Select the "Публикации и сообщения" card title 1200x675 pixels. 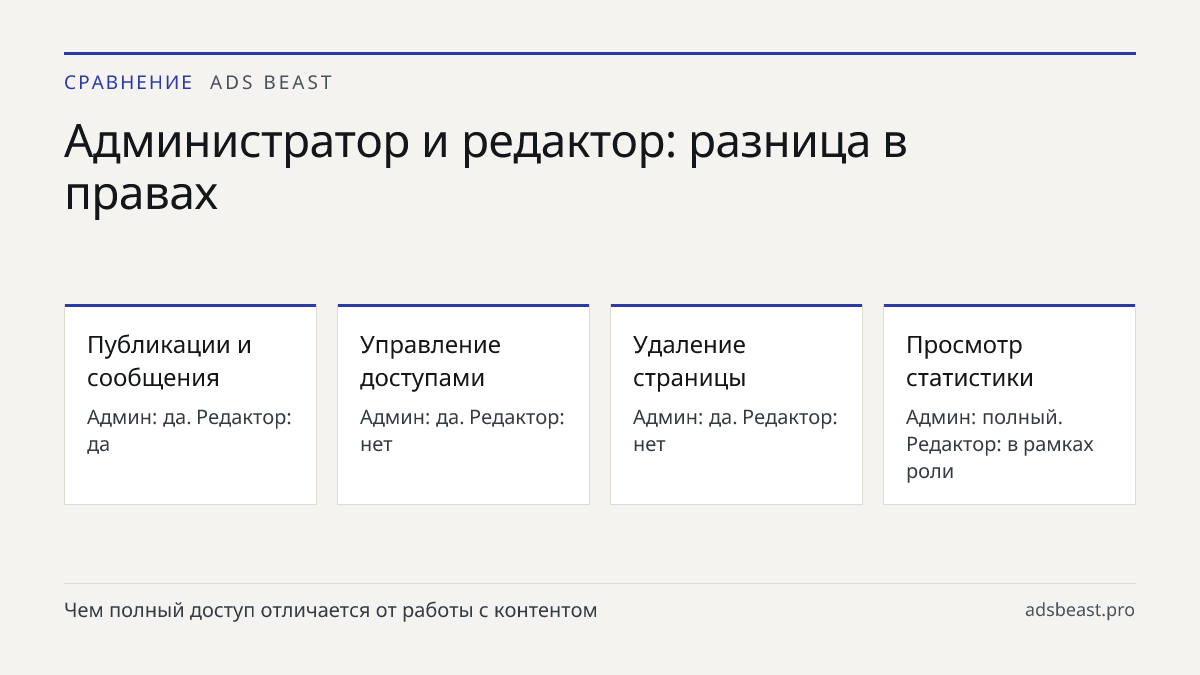click(x=170, y=361)
